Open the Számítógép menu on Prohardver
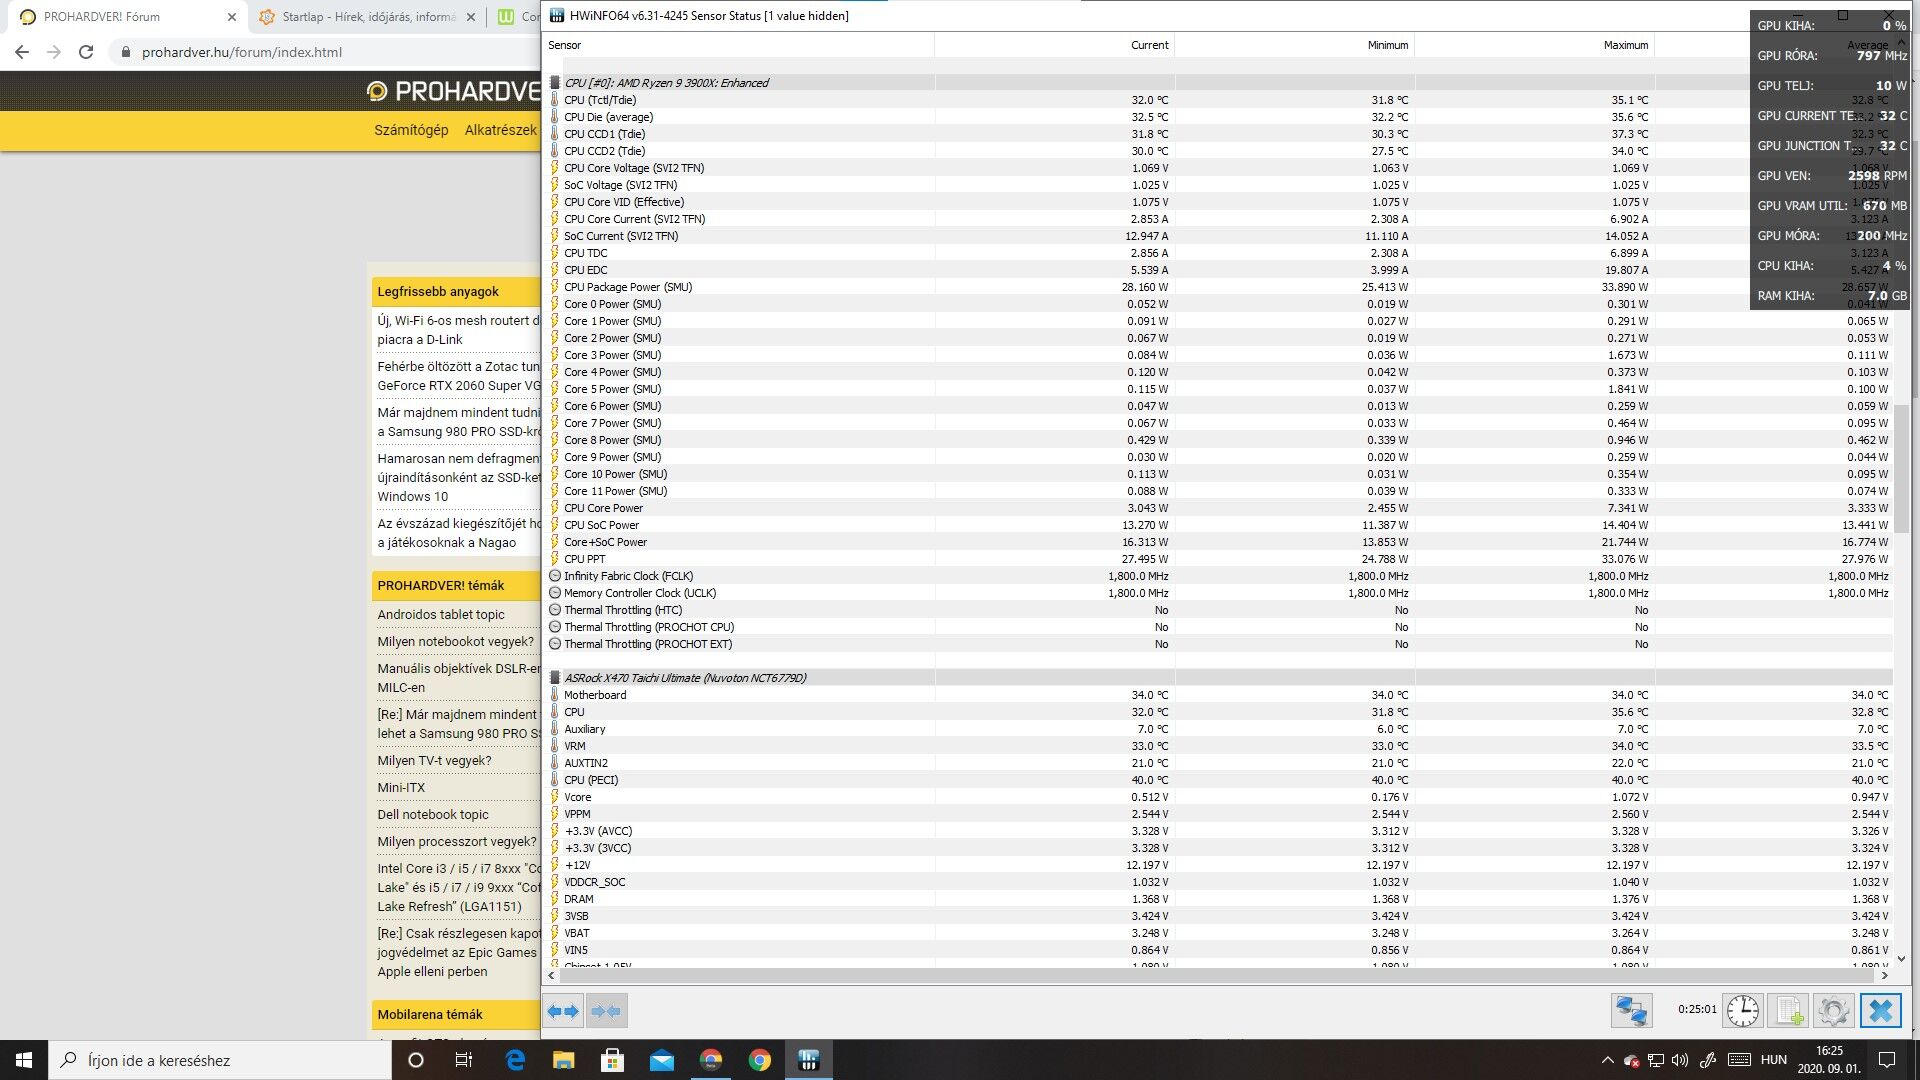The height and width of the screenshot is (1080, 1920). click(411, 130)
